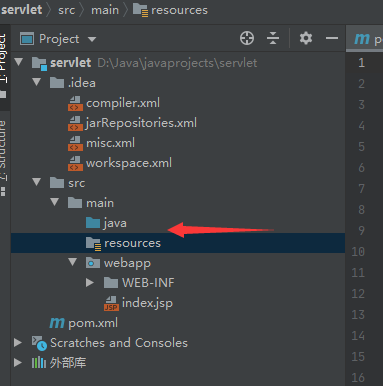Hide the Project panel with minus icon
This screenshot has height=386, width=383.
(x=332, y=38)
